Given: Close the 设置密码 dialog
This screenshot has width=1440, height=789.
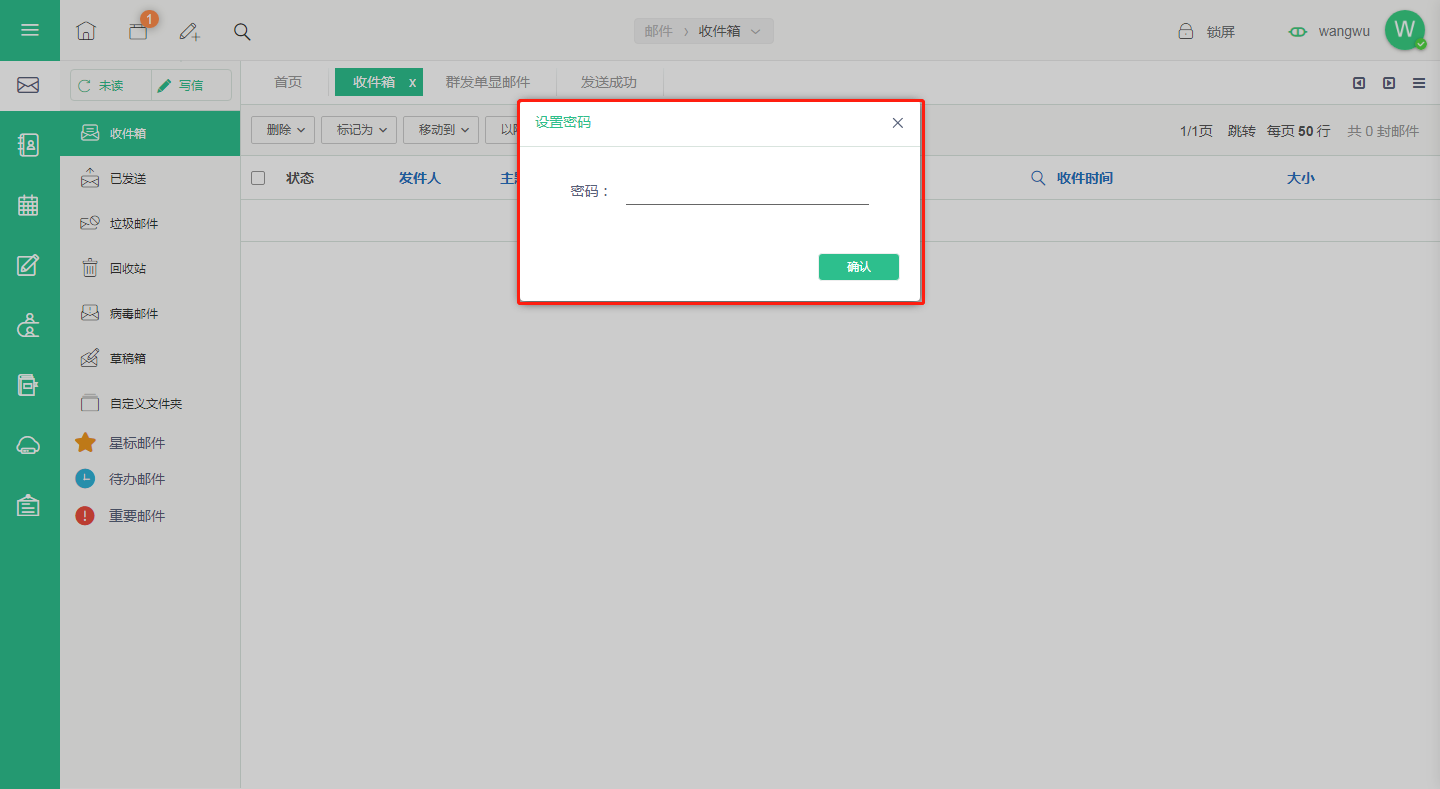Looking at the screenshot, I should coord(897,123).
